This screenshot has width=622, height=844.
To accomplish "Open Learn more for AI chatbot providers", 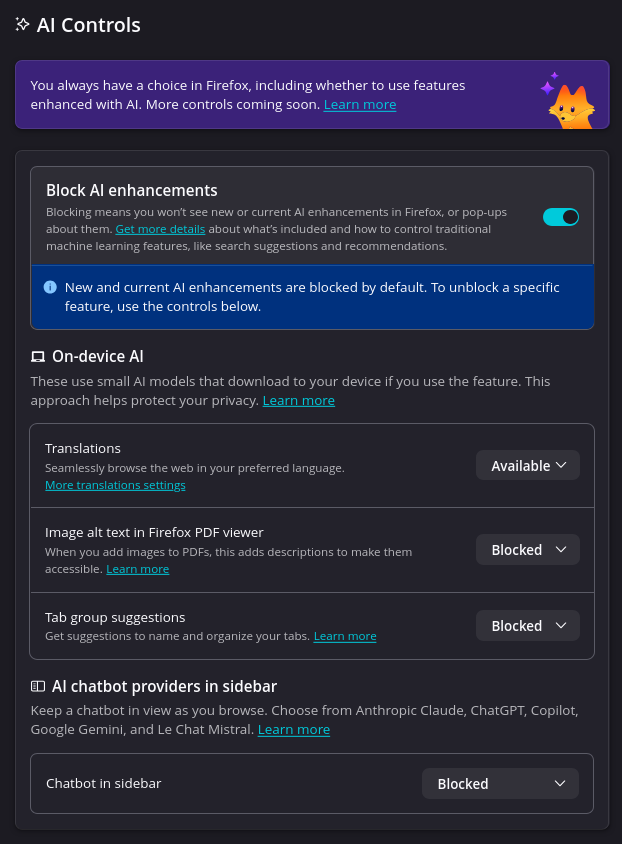I will pos(294,730).
